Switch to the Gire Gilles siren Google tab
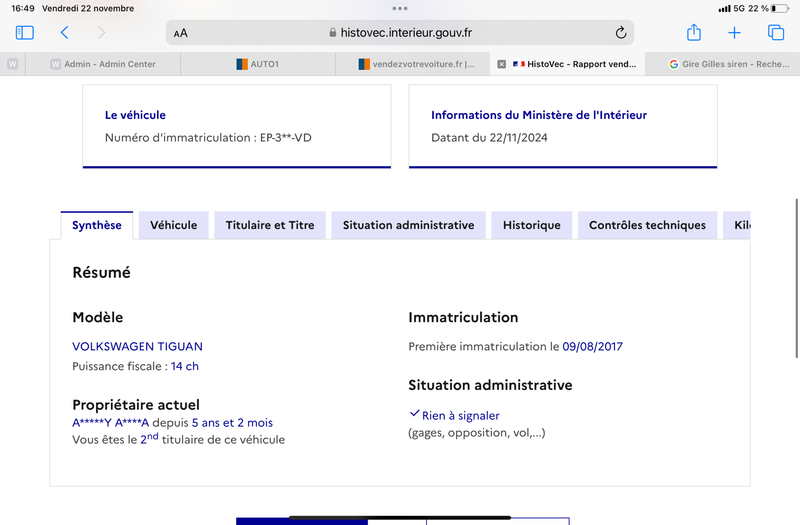 pyautogui.click(x=722, y=64)
